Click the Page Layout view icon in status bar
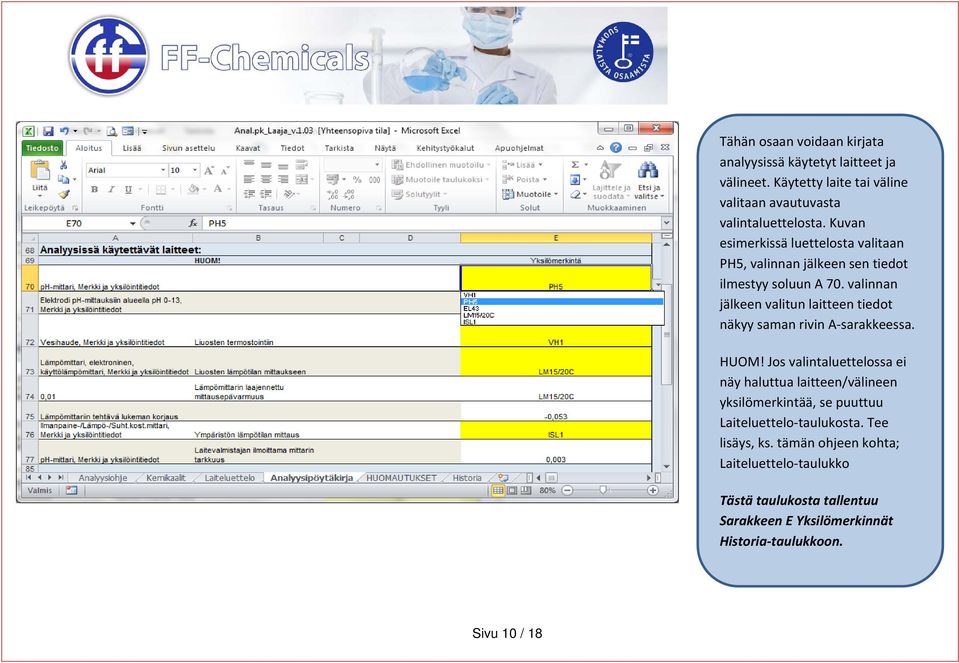The image size is (959, 663). coord(512,490)
